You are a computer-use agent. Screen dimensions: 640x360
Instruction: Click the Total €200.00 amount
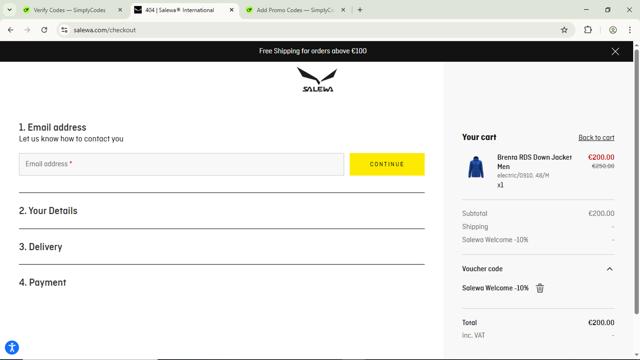coord(601,322)
